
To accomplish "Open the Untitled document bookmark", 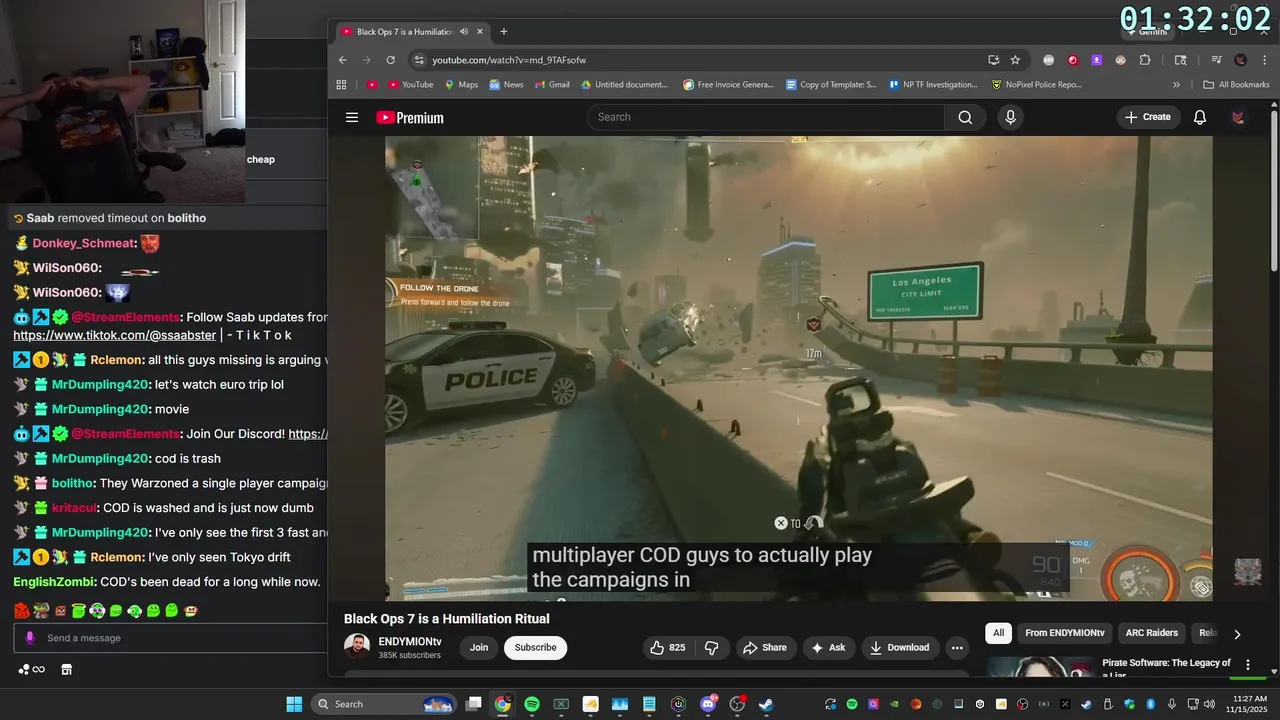I will tap(623, 85).
